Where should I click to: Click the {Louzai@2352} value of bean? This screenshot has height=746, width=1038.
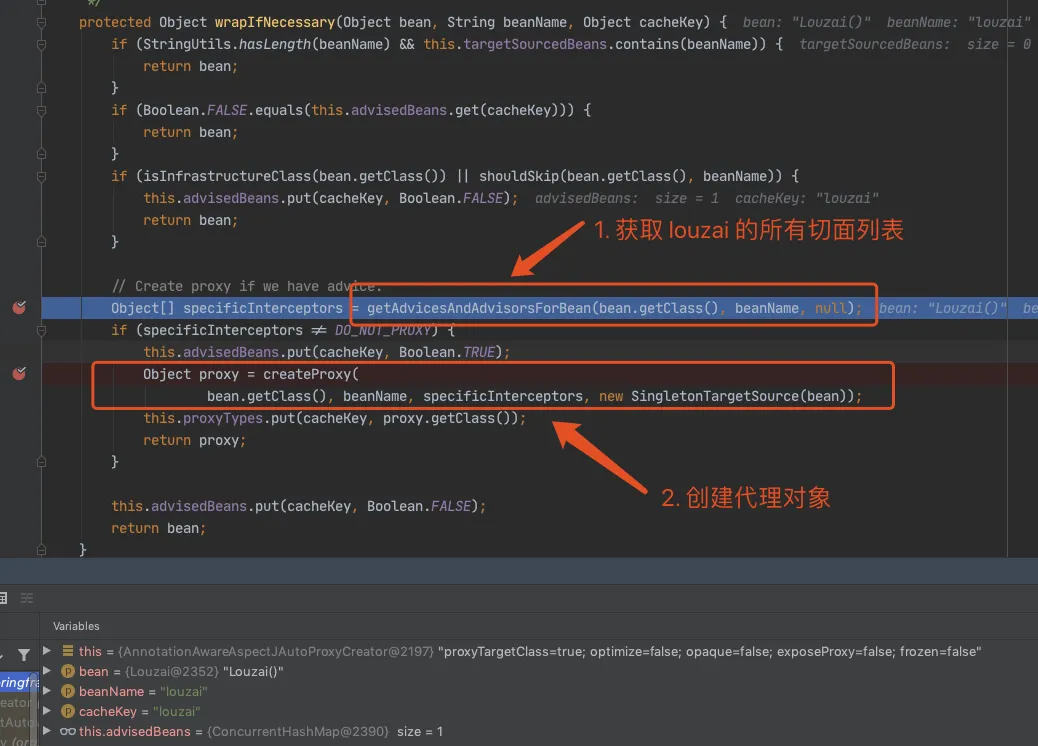(x=171, y=671)
